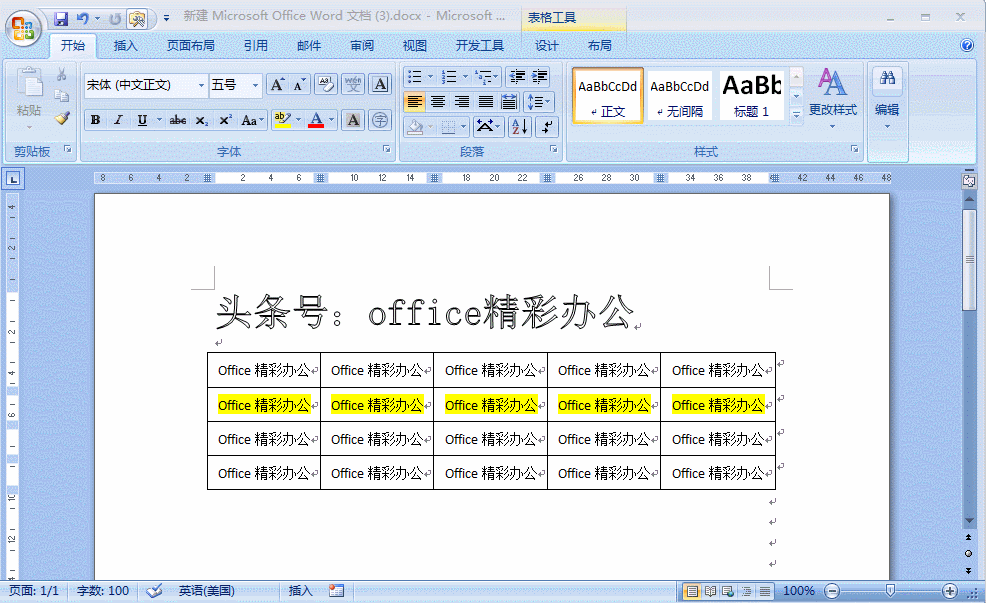Shrink font size with the small A
The image size is (986, 603).
(299, 85)
